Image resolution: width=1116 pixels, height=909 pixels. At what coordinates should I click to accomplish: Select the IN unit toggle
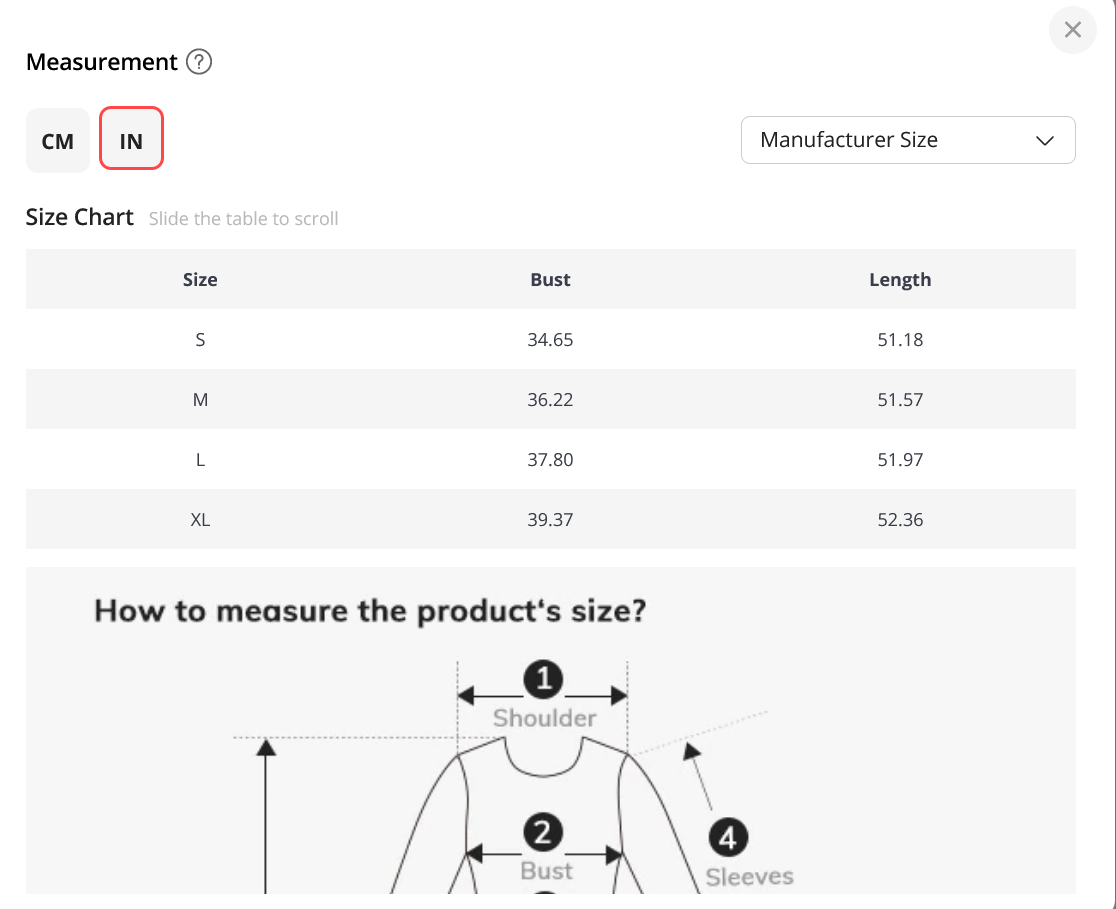pyautogui.click(x=131, y=141)
